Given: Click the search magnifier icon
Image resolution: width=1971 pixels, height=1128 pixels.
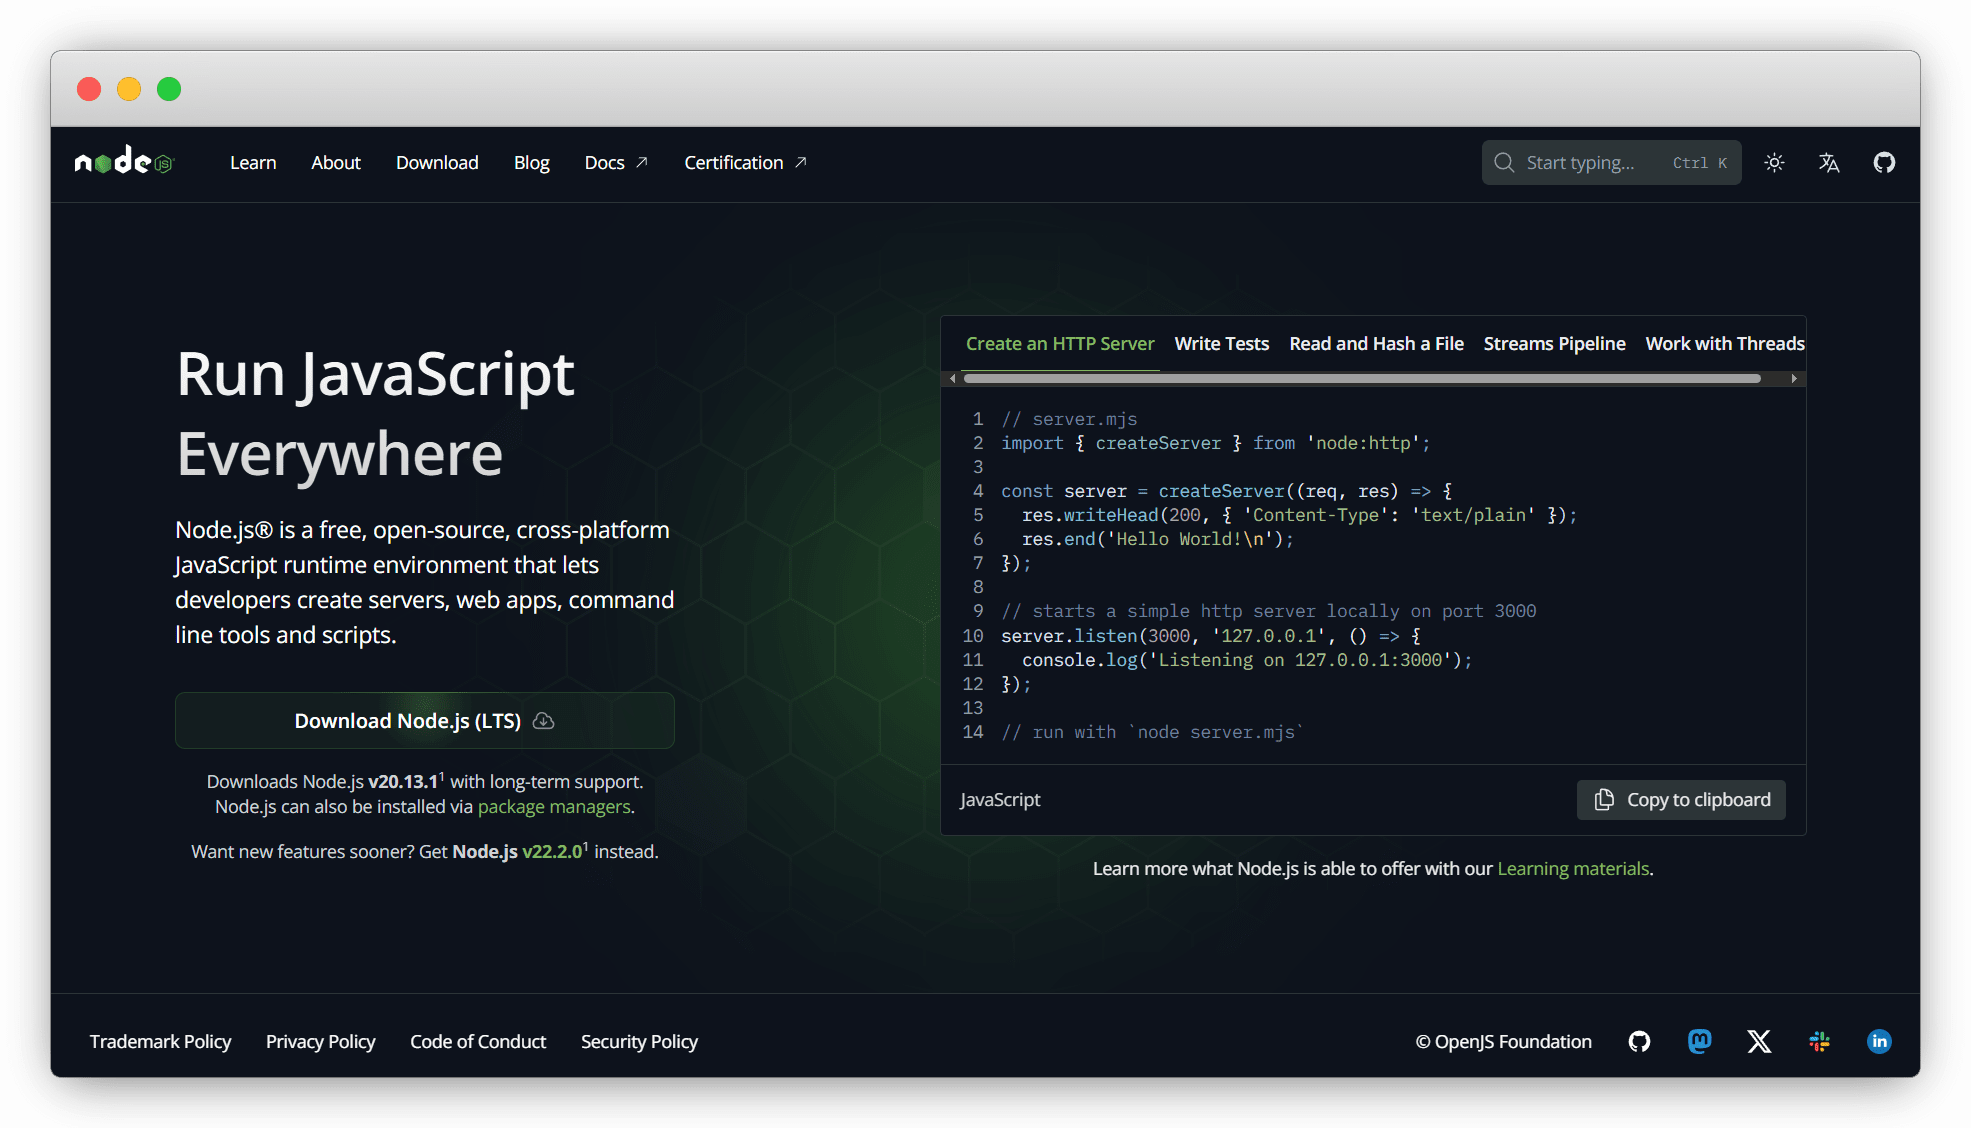Looking at the screenshot, I should click(1504, 162).
